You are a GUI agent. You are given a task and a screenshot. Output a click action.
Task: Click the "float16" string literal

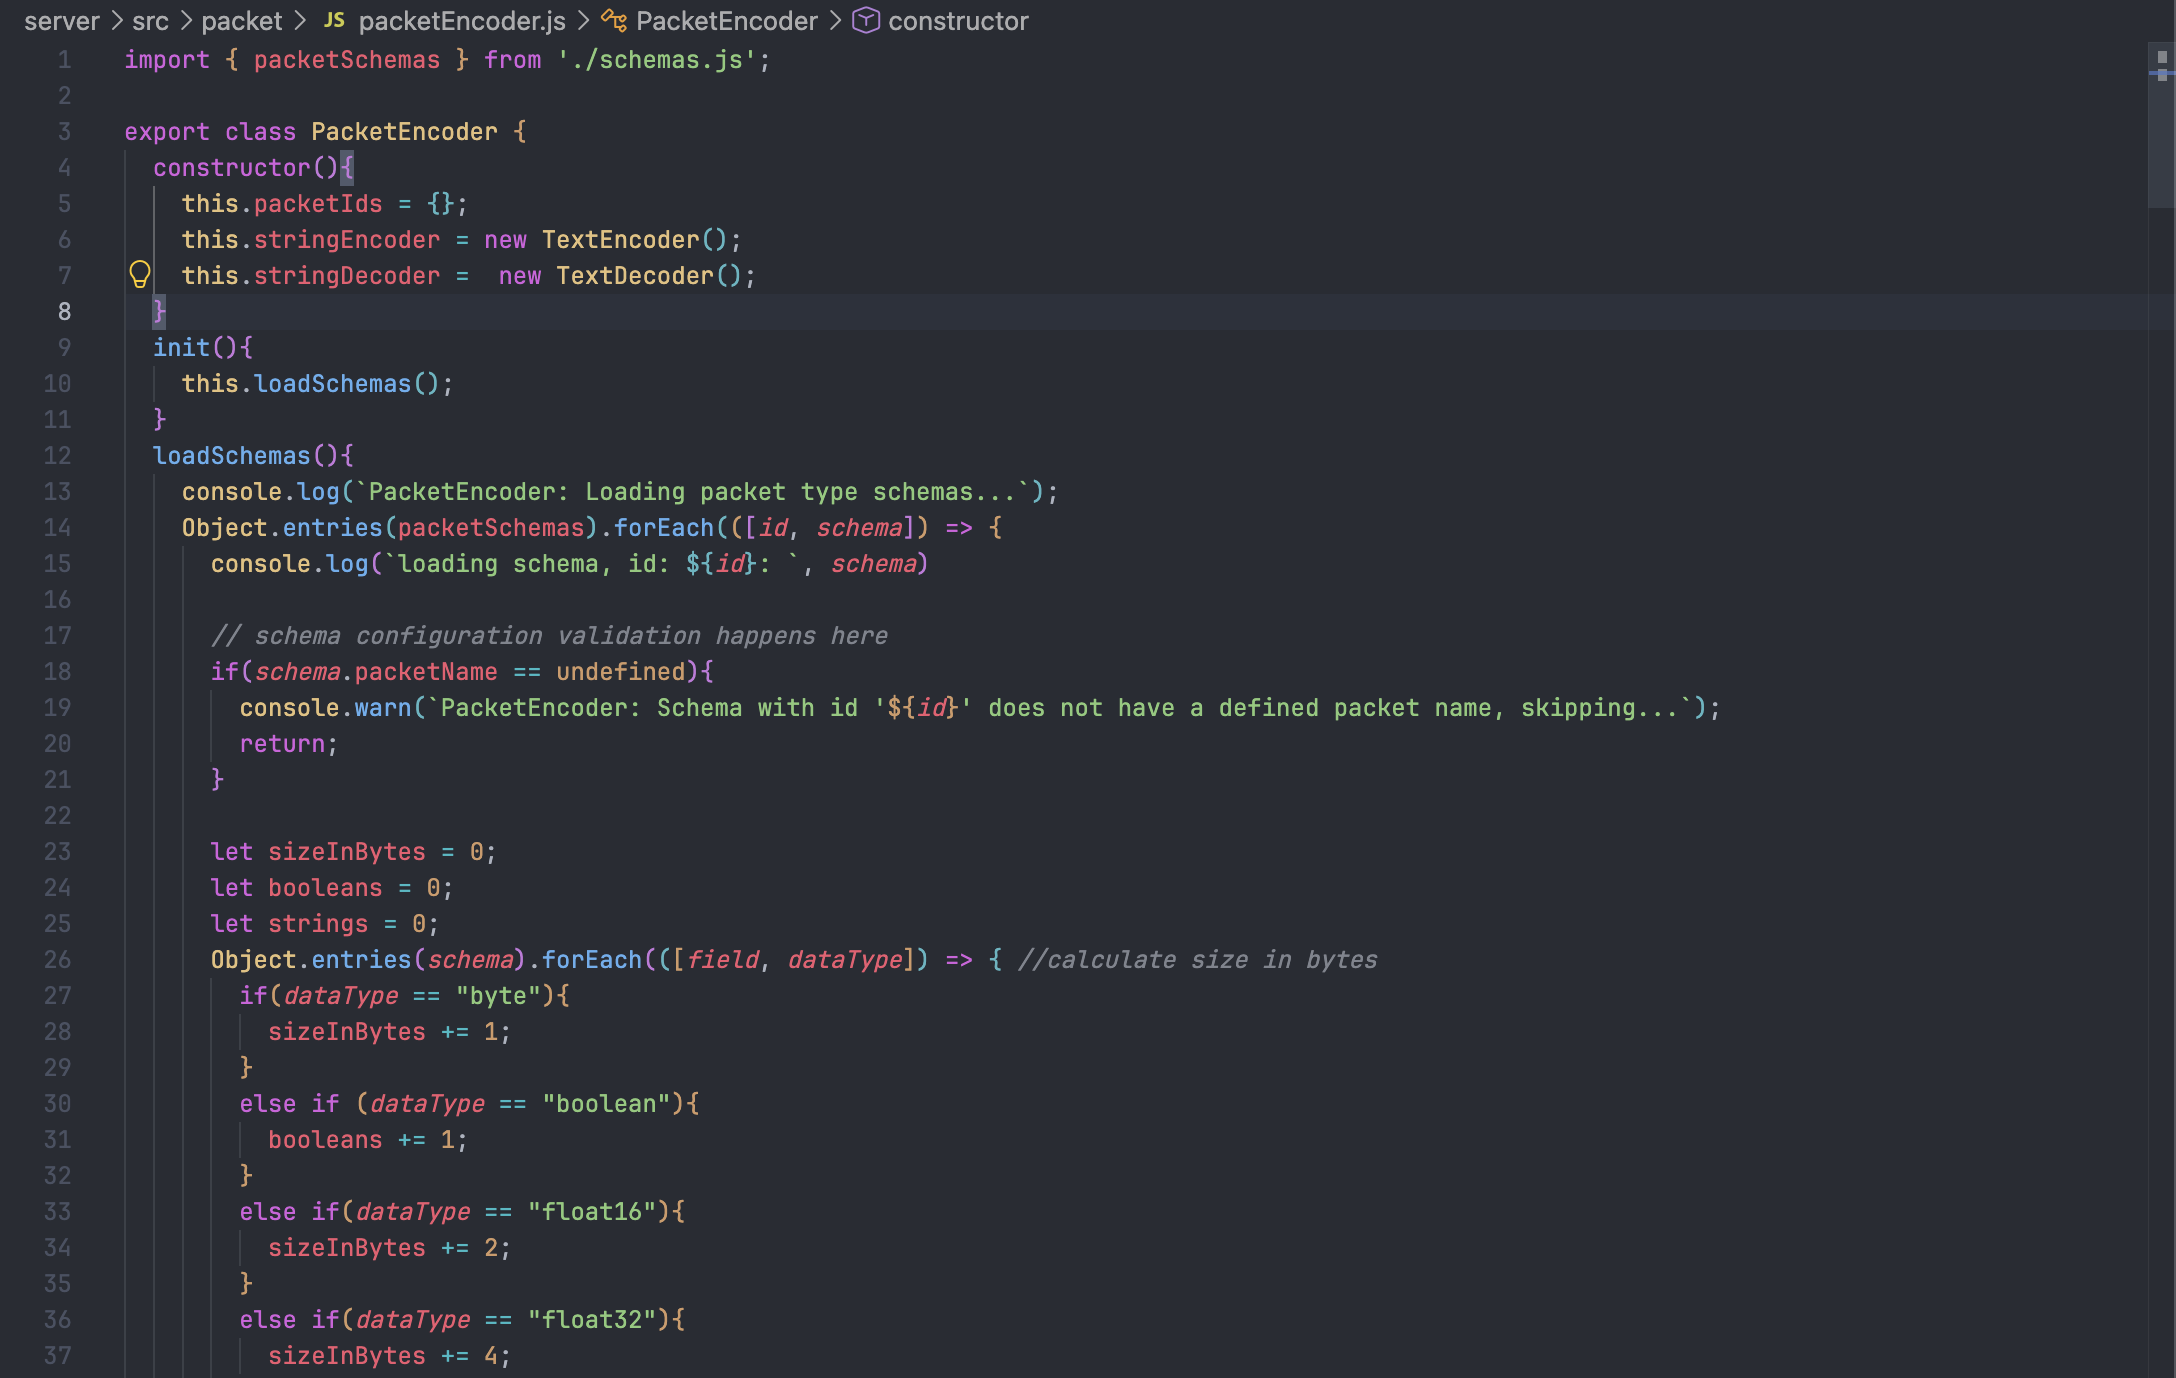point(592,1212)
